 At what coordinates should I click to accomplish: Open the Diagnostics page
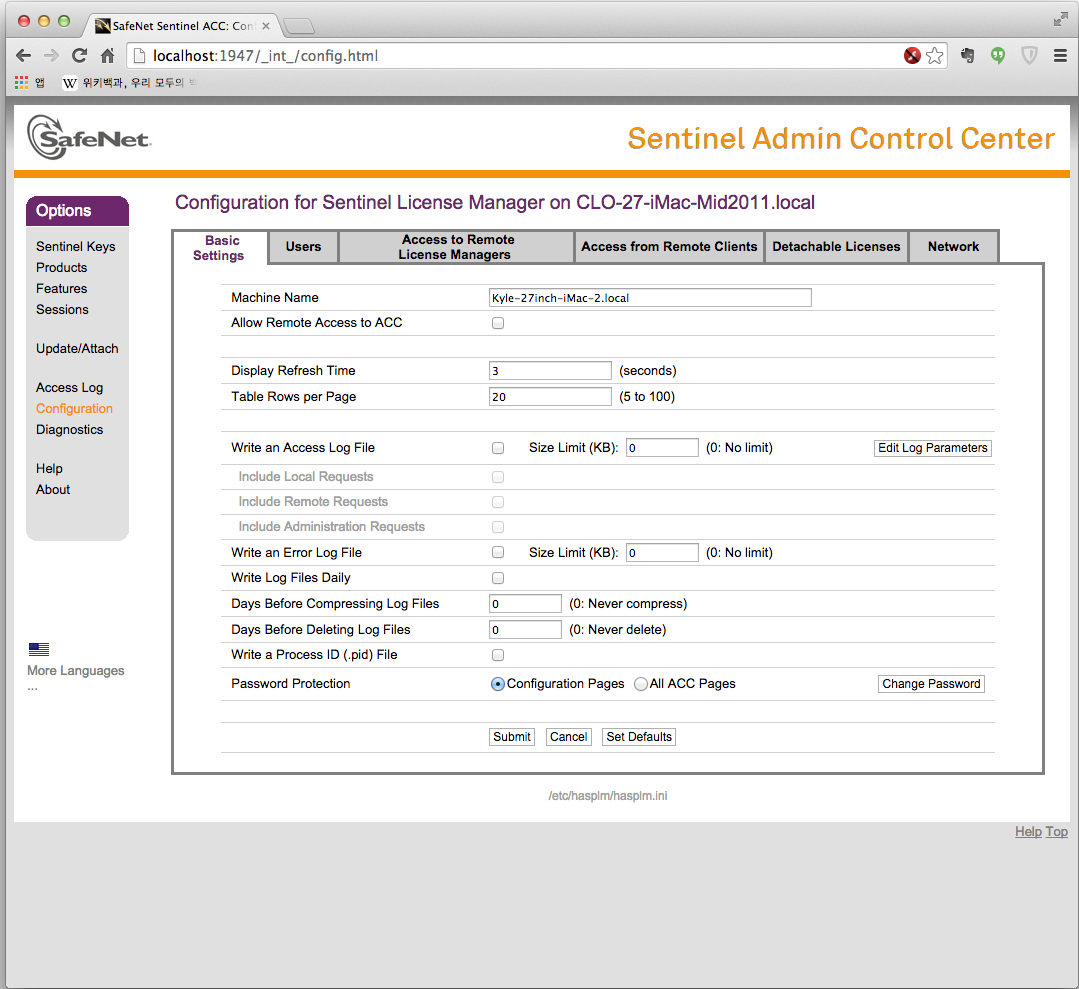coord(70,429)
